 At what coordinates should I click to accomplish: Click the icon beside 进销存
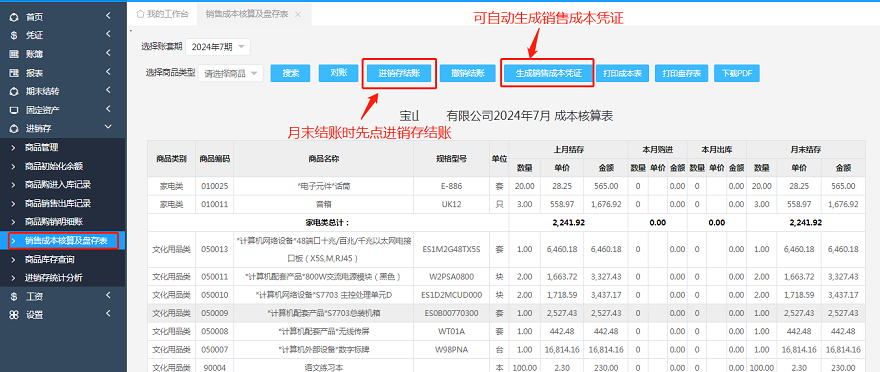click(x=14, y=128)
